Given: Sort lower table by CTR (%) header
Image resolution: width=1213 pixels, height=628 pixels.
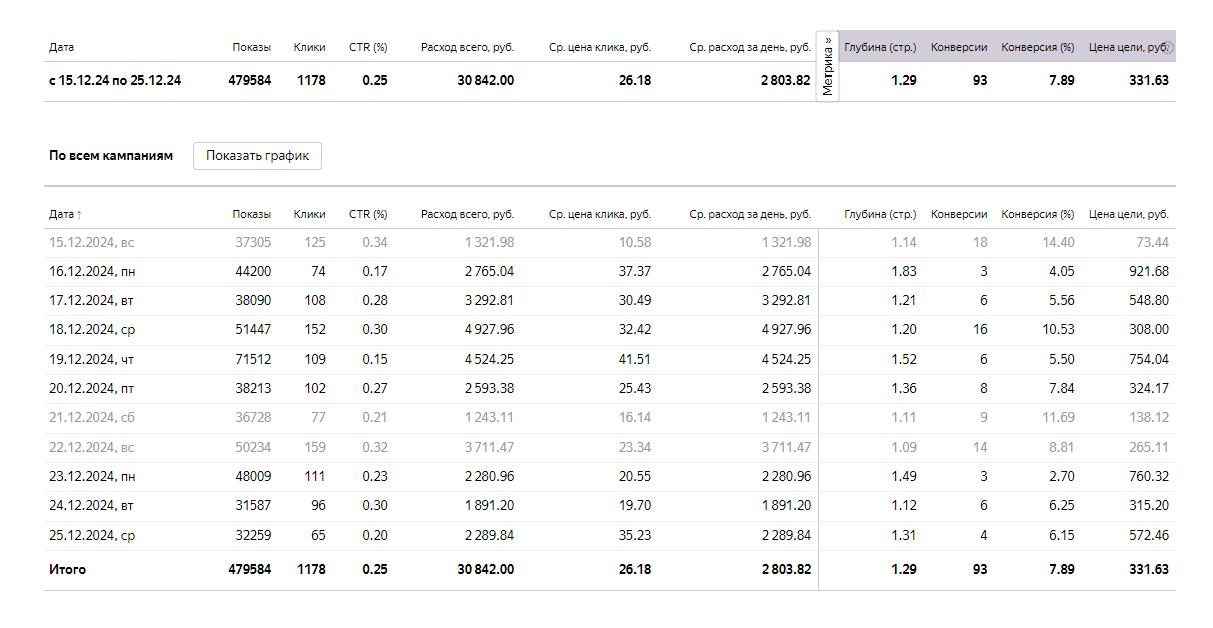Looking at the screenshot, I should click(367, 214).
